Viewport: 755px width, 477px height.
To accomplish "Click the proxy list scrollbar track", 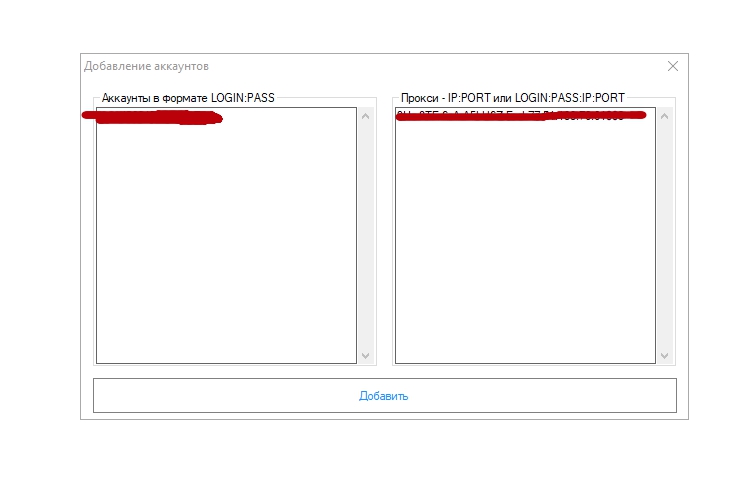I will point(664,236).
